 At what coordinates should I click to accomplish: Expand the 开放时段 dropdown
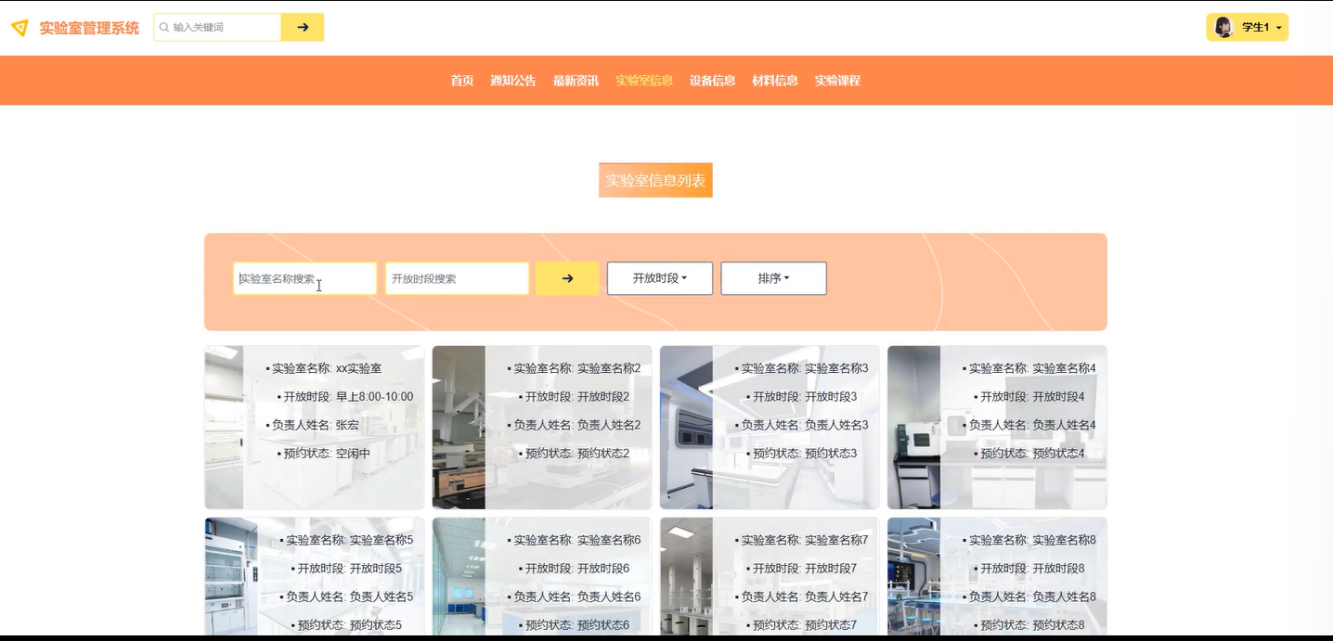(660, 278)
